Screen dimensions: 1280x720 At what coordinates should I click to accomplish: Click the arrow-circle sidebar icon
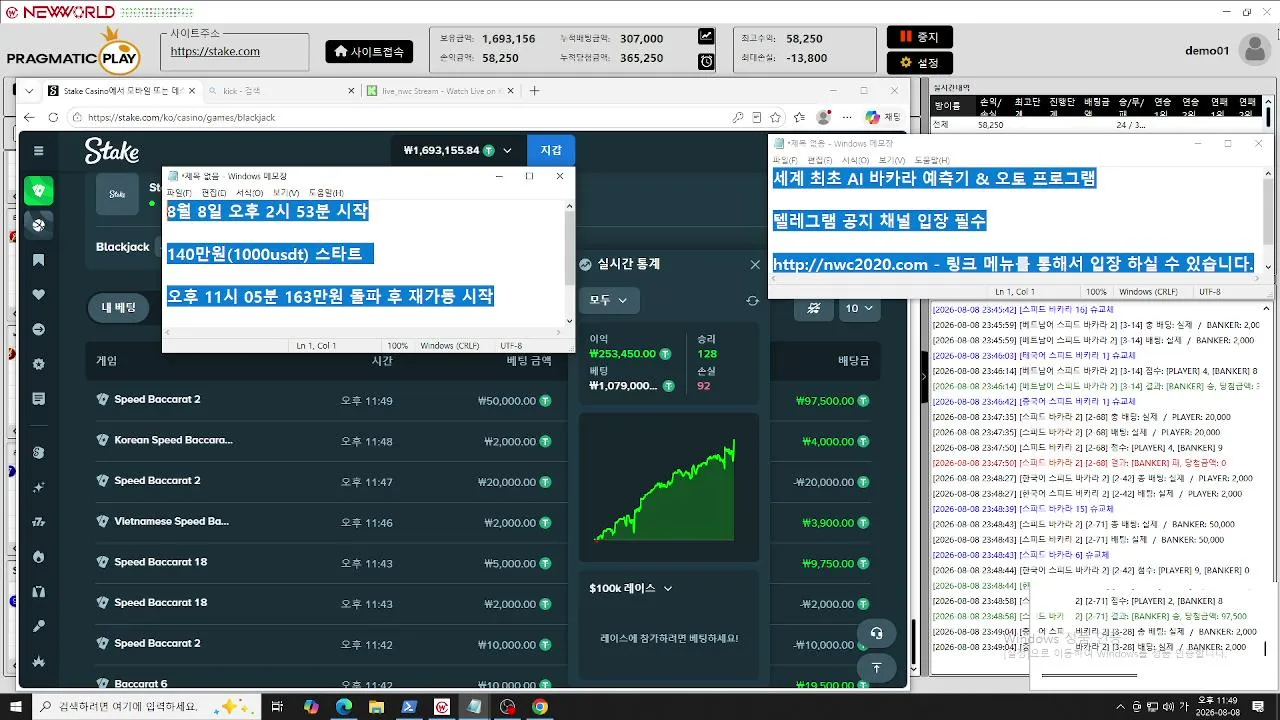tap(39, 329)
